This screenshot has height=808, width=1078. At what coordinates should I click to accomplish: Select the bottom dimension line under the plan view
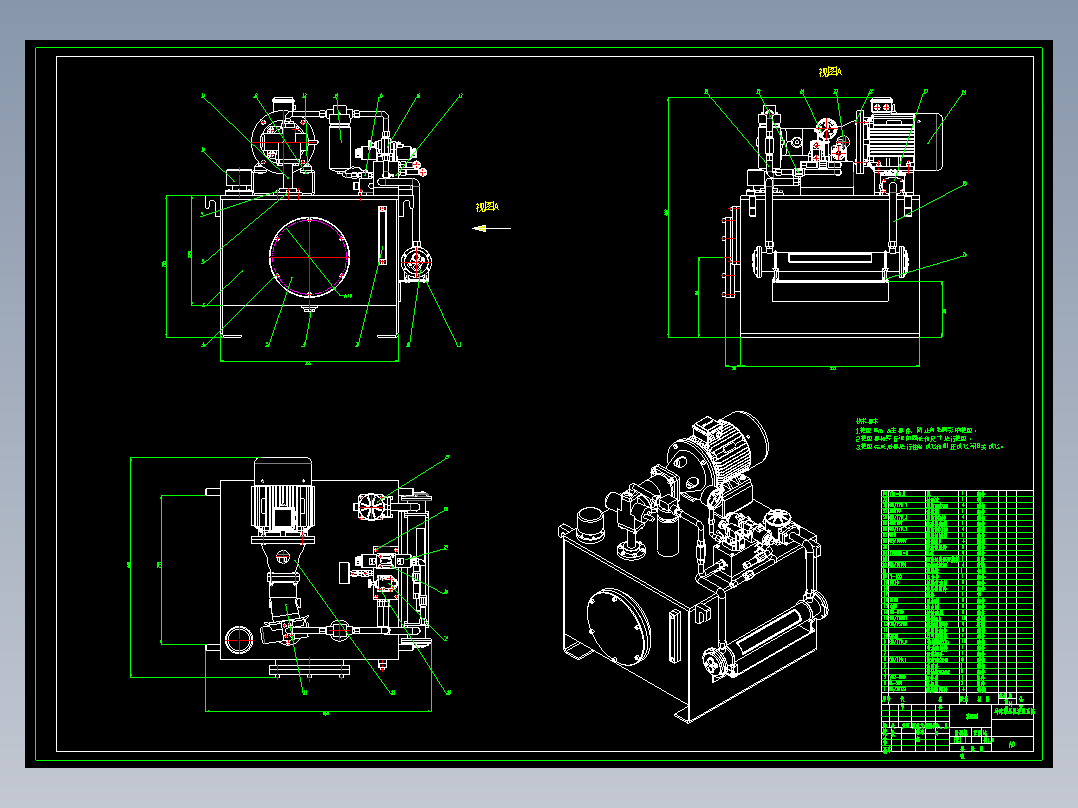point(318,711)
